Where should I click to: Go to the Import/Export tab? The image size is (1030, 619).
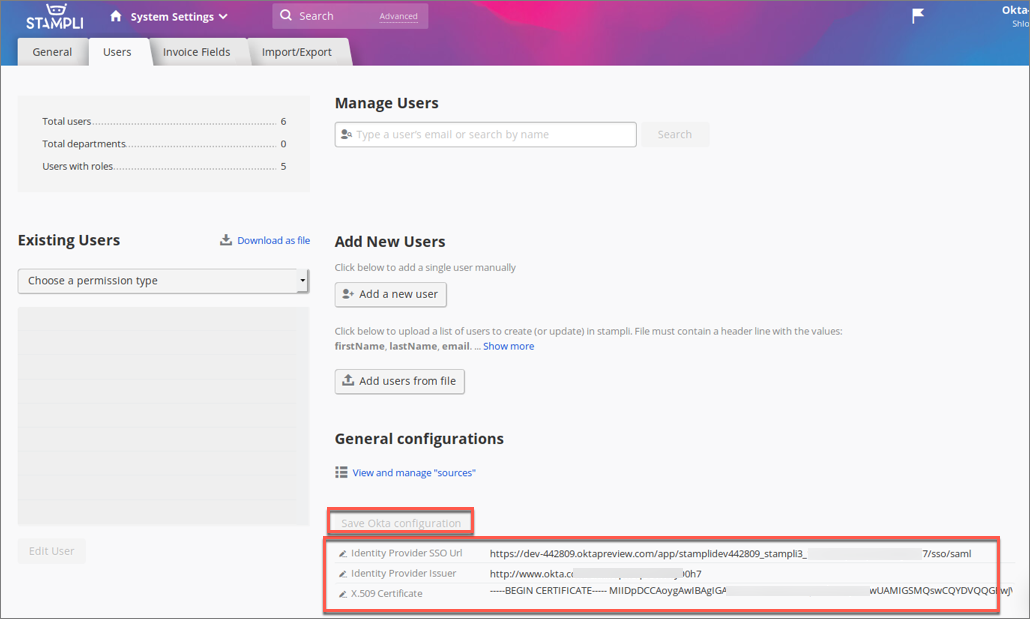click(x=298, y=52)
